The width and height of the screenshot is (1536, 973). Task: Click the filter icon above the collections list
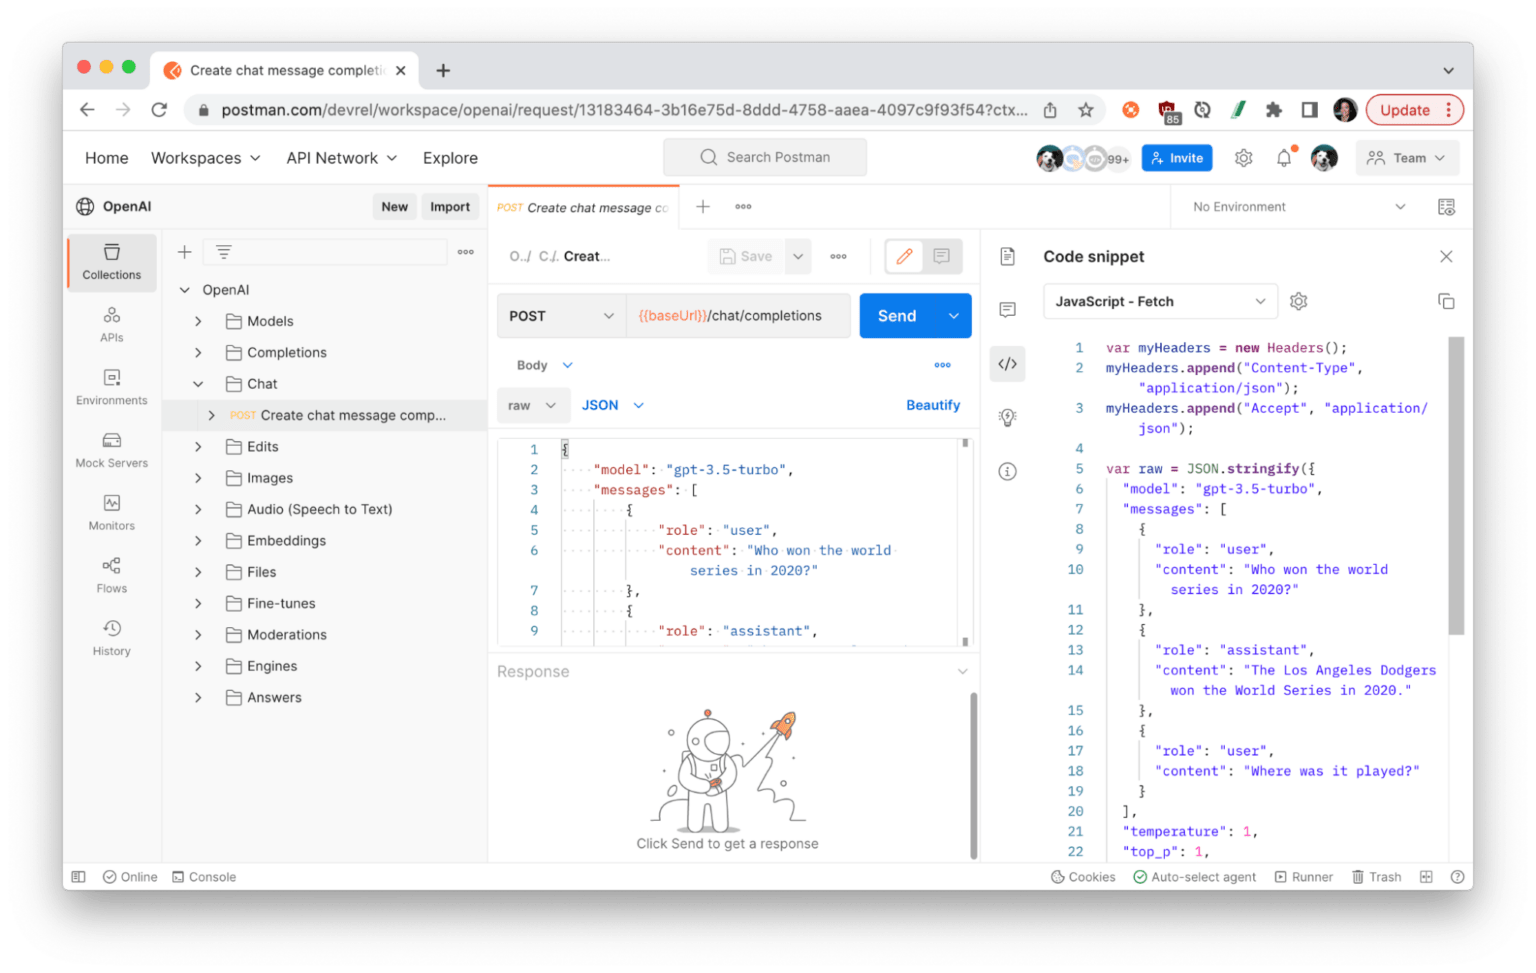point(224,252)
